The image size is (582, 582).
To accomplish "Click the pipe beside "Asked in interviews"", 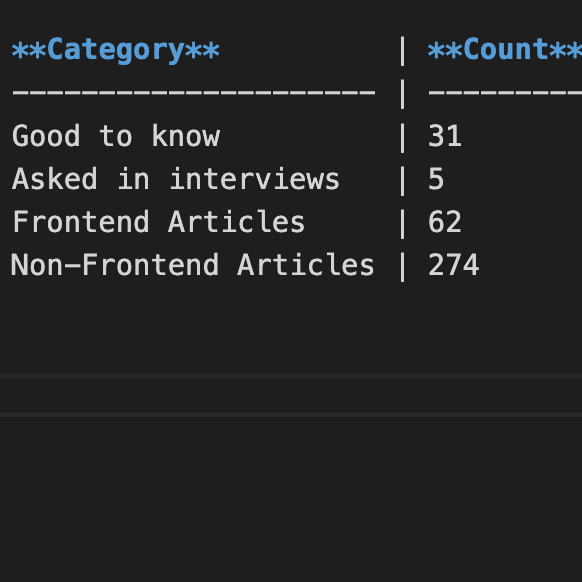I will click(402, 180).
